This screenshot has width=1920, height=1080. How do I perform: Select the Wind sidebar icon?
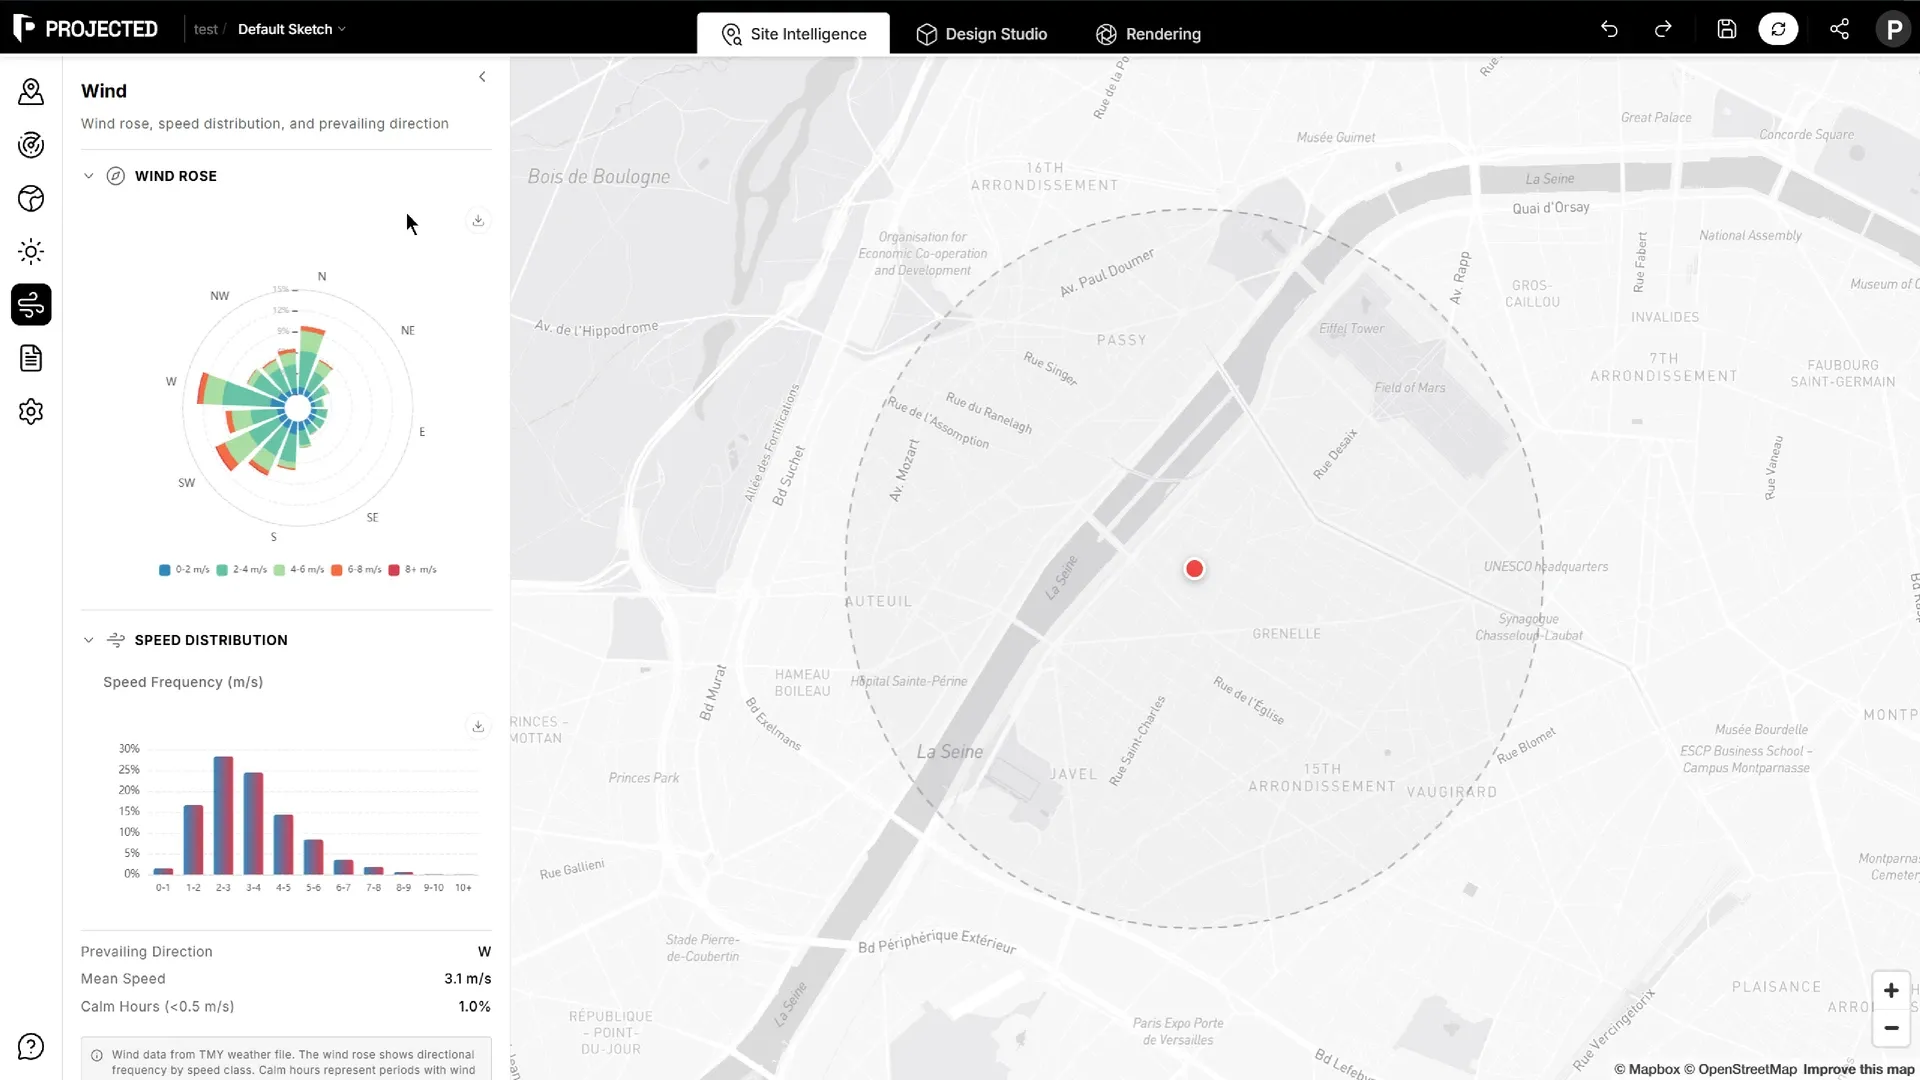pos(31,305)
